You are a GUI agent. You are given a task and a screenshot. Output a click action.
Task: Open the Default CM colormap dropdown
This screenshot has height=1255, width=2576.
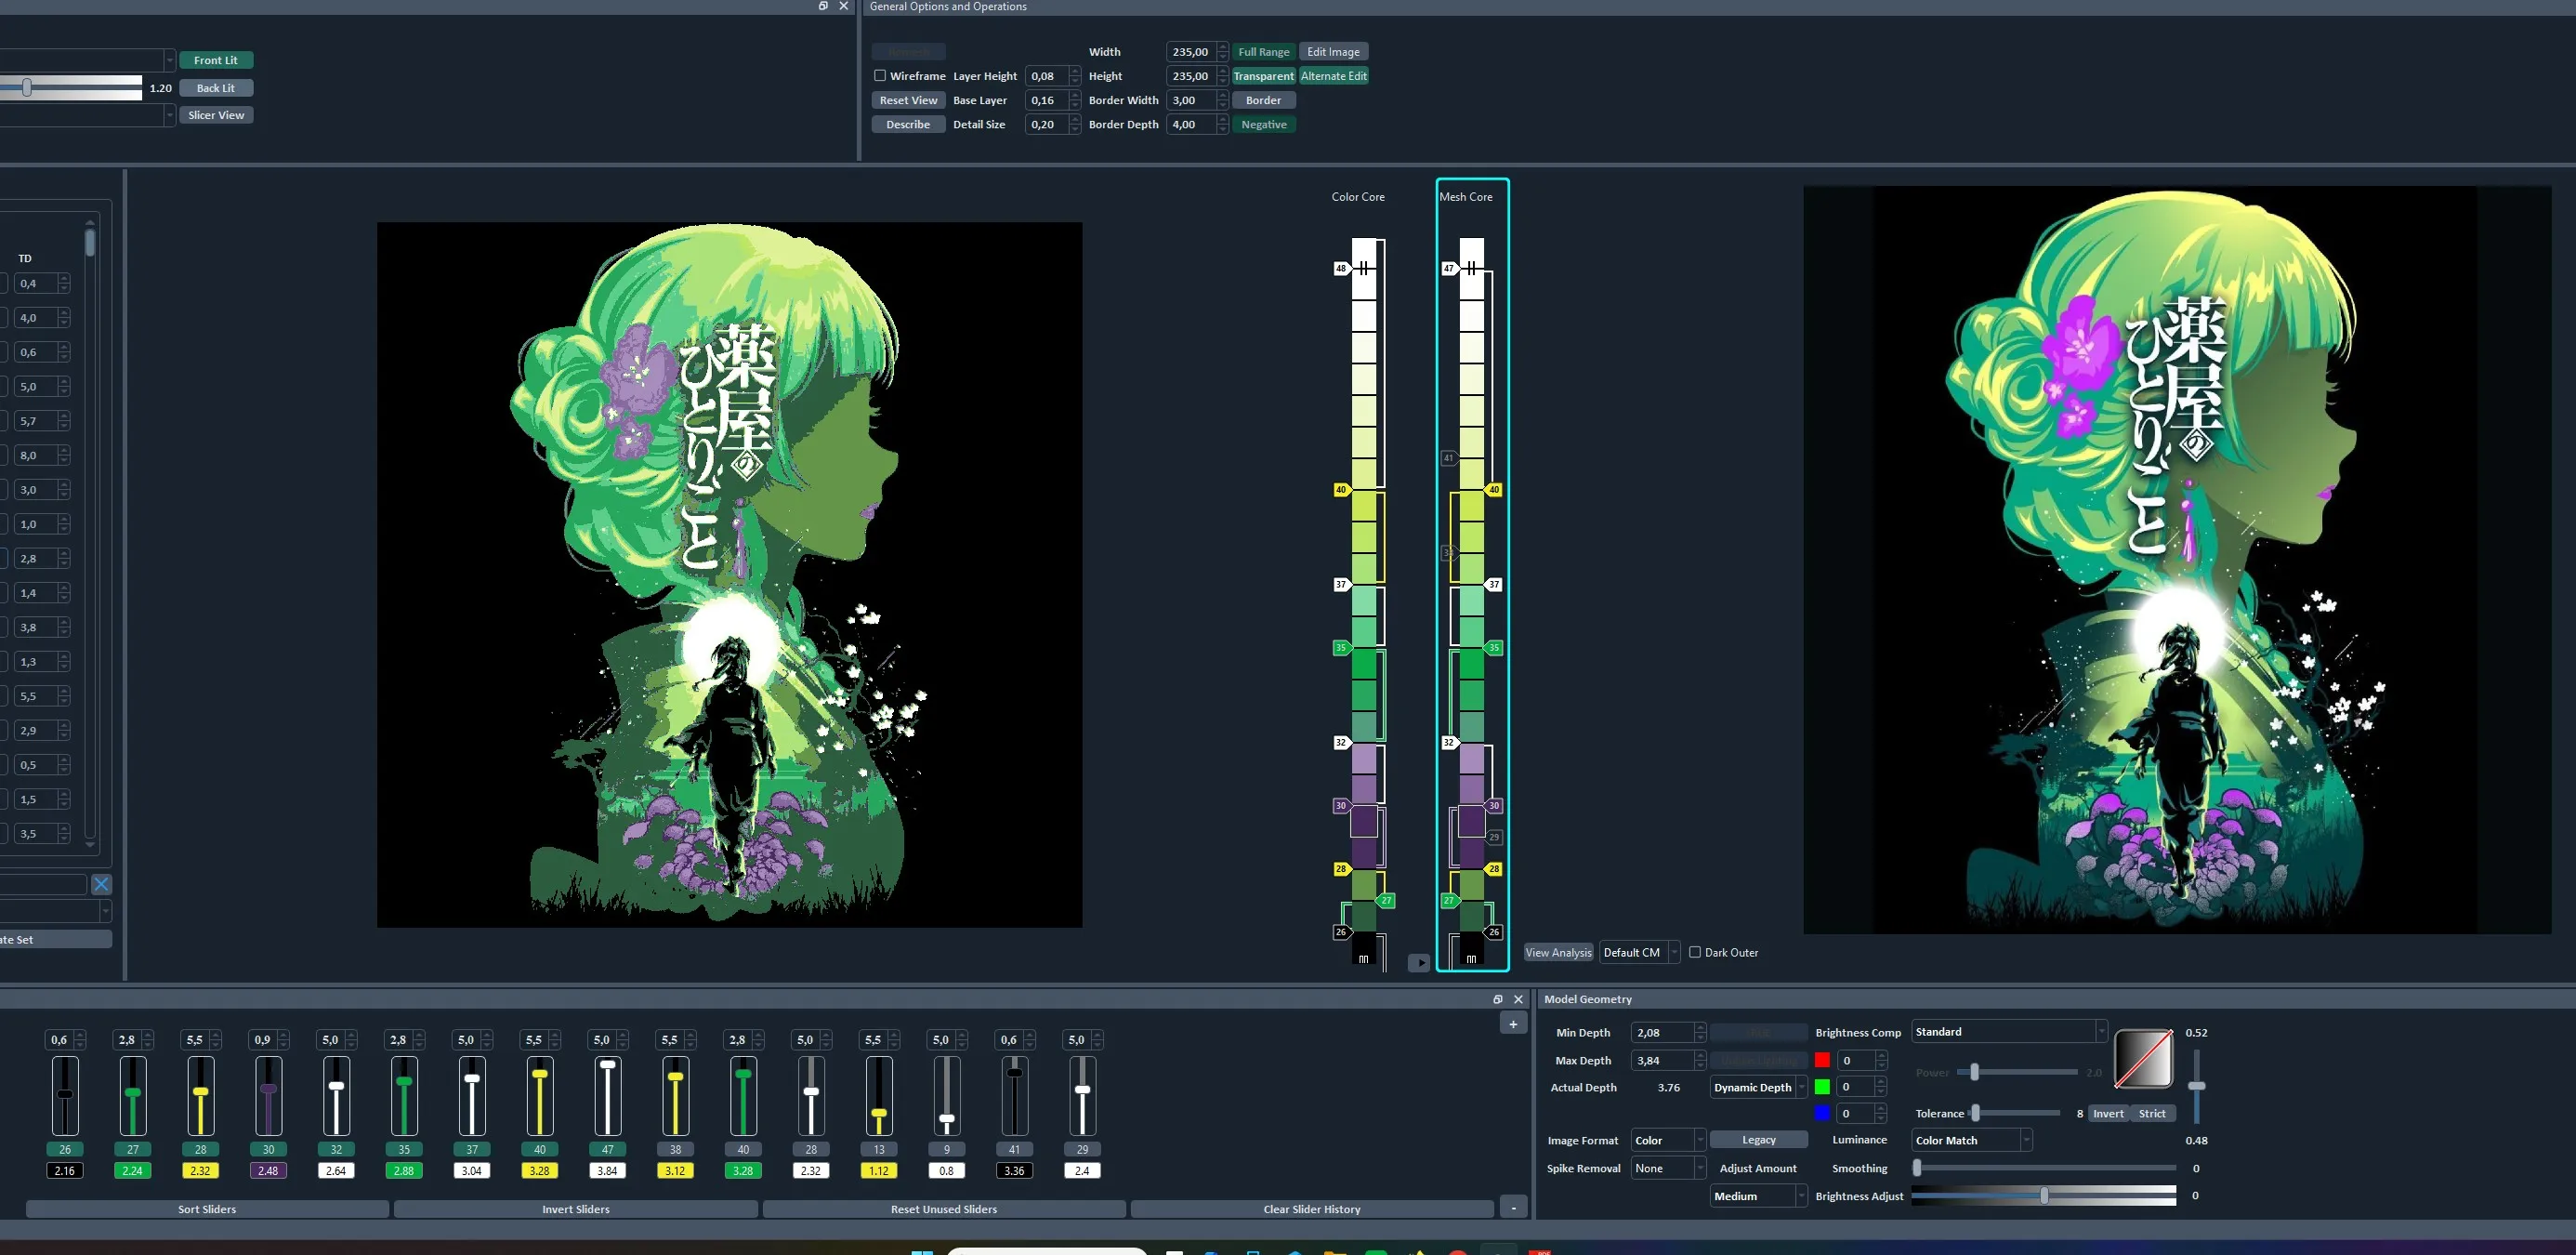[x=1639, y=952]
